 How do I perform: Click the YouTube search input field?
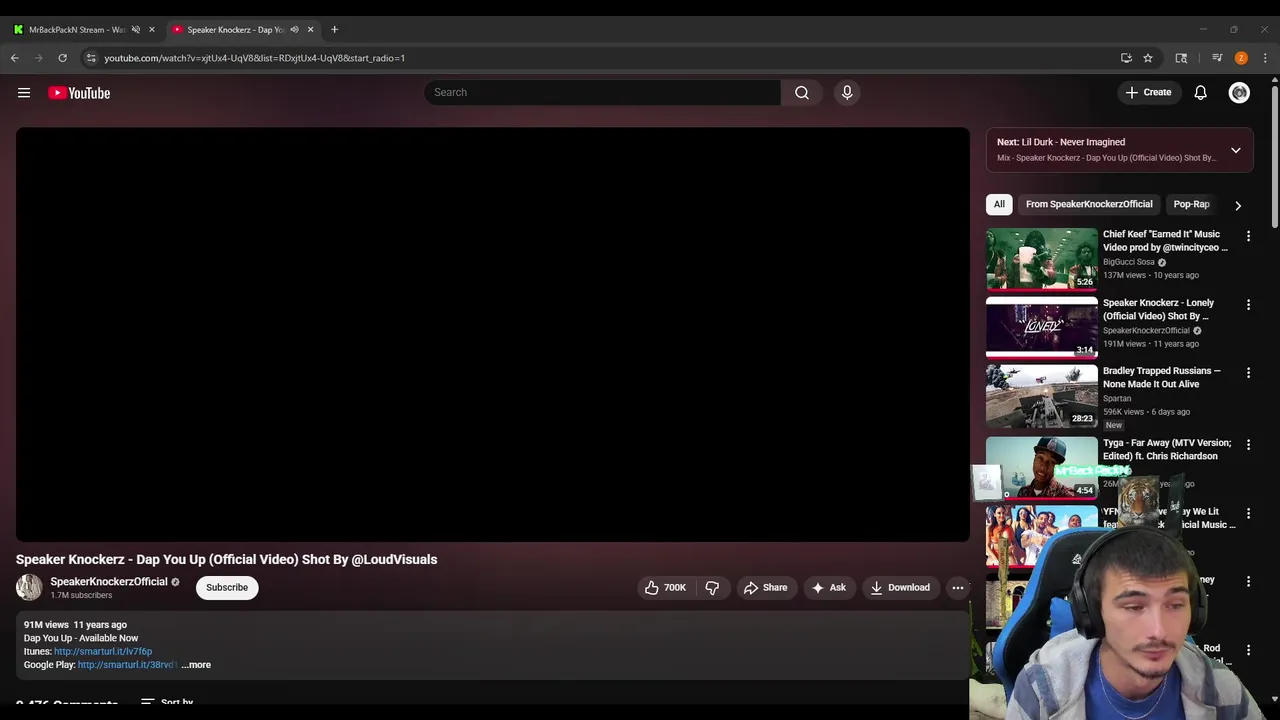[x=602, y=92]
